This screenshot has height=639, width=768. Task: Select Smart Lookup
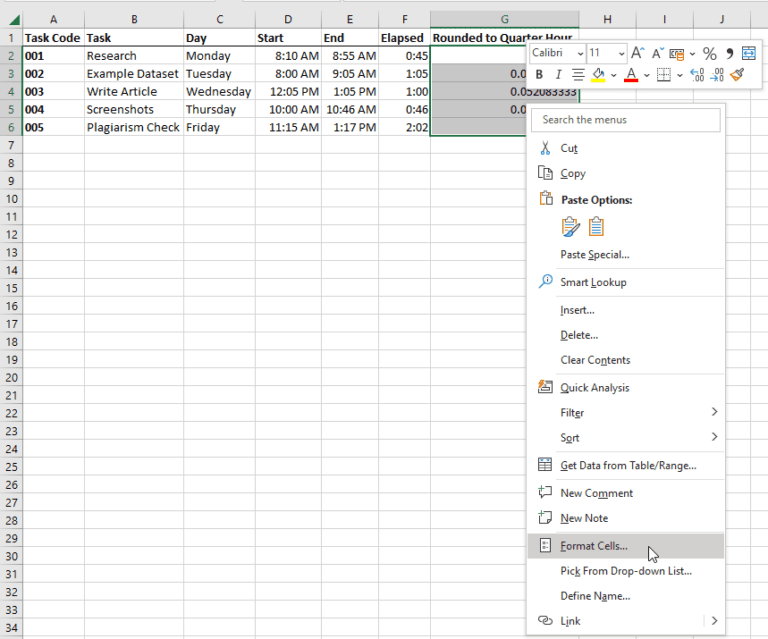click(625, 282)
